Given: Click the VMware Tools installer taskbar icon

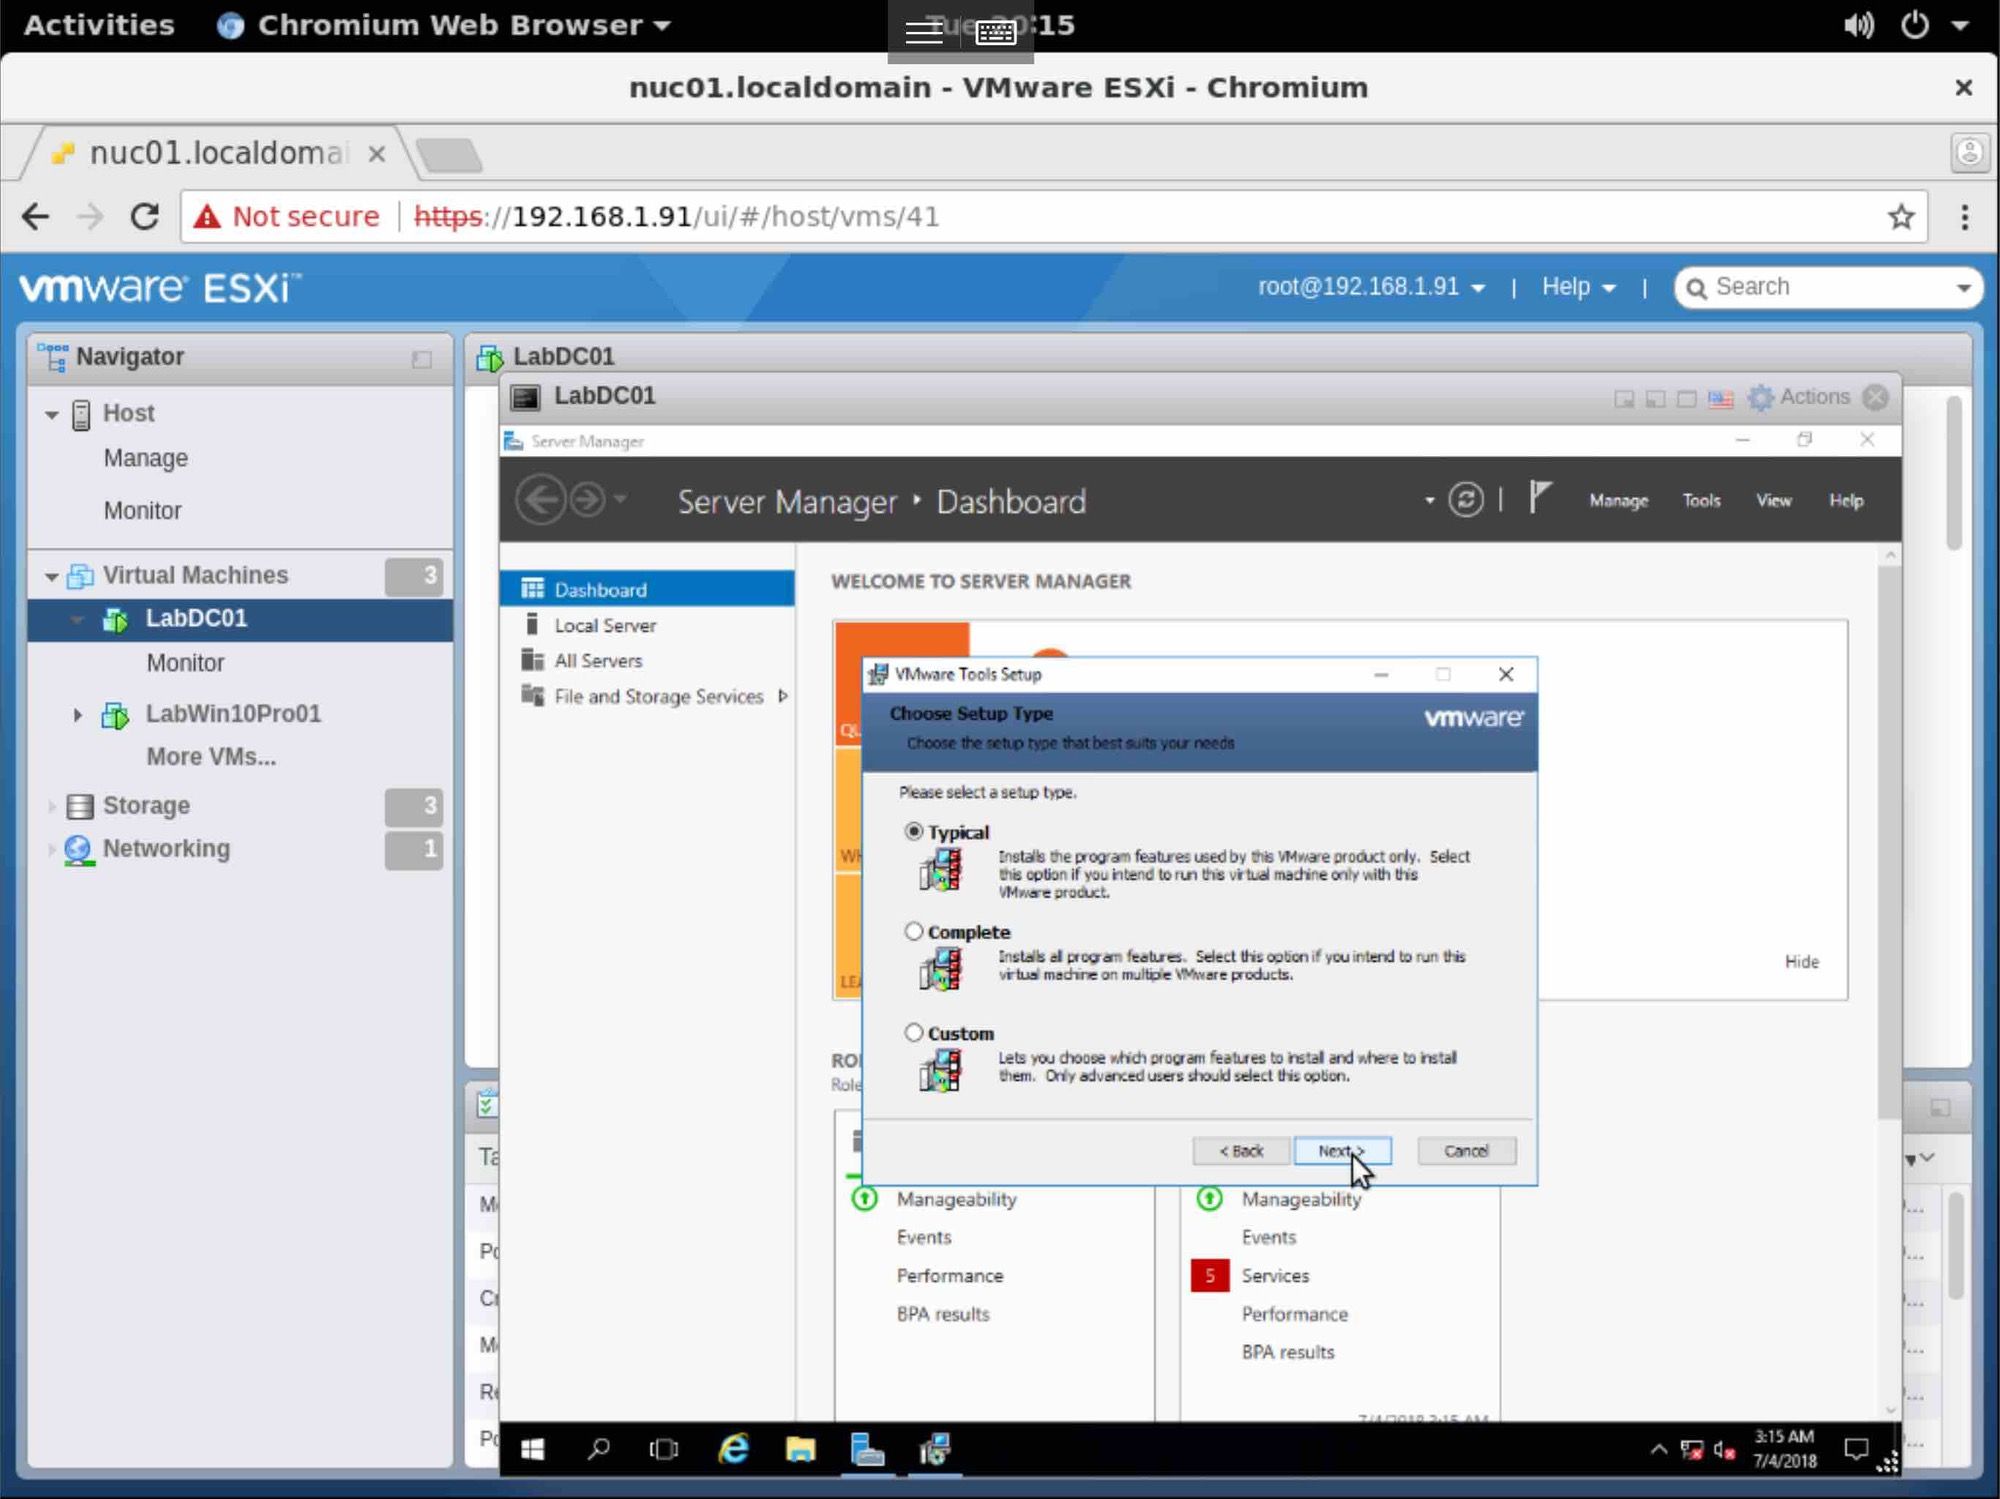Looking at the screenshot, I should (934, 1449).
